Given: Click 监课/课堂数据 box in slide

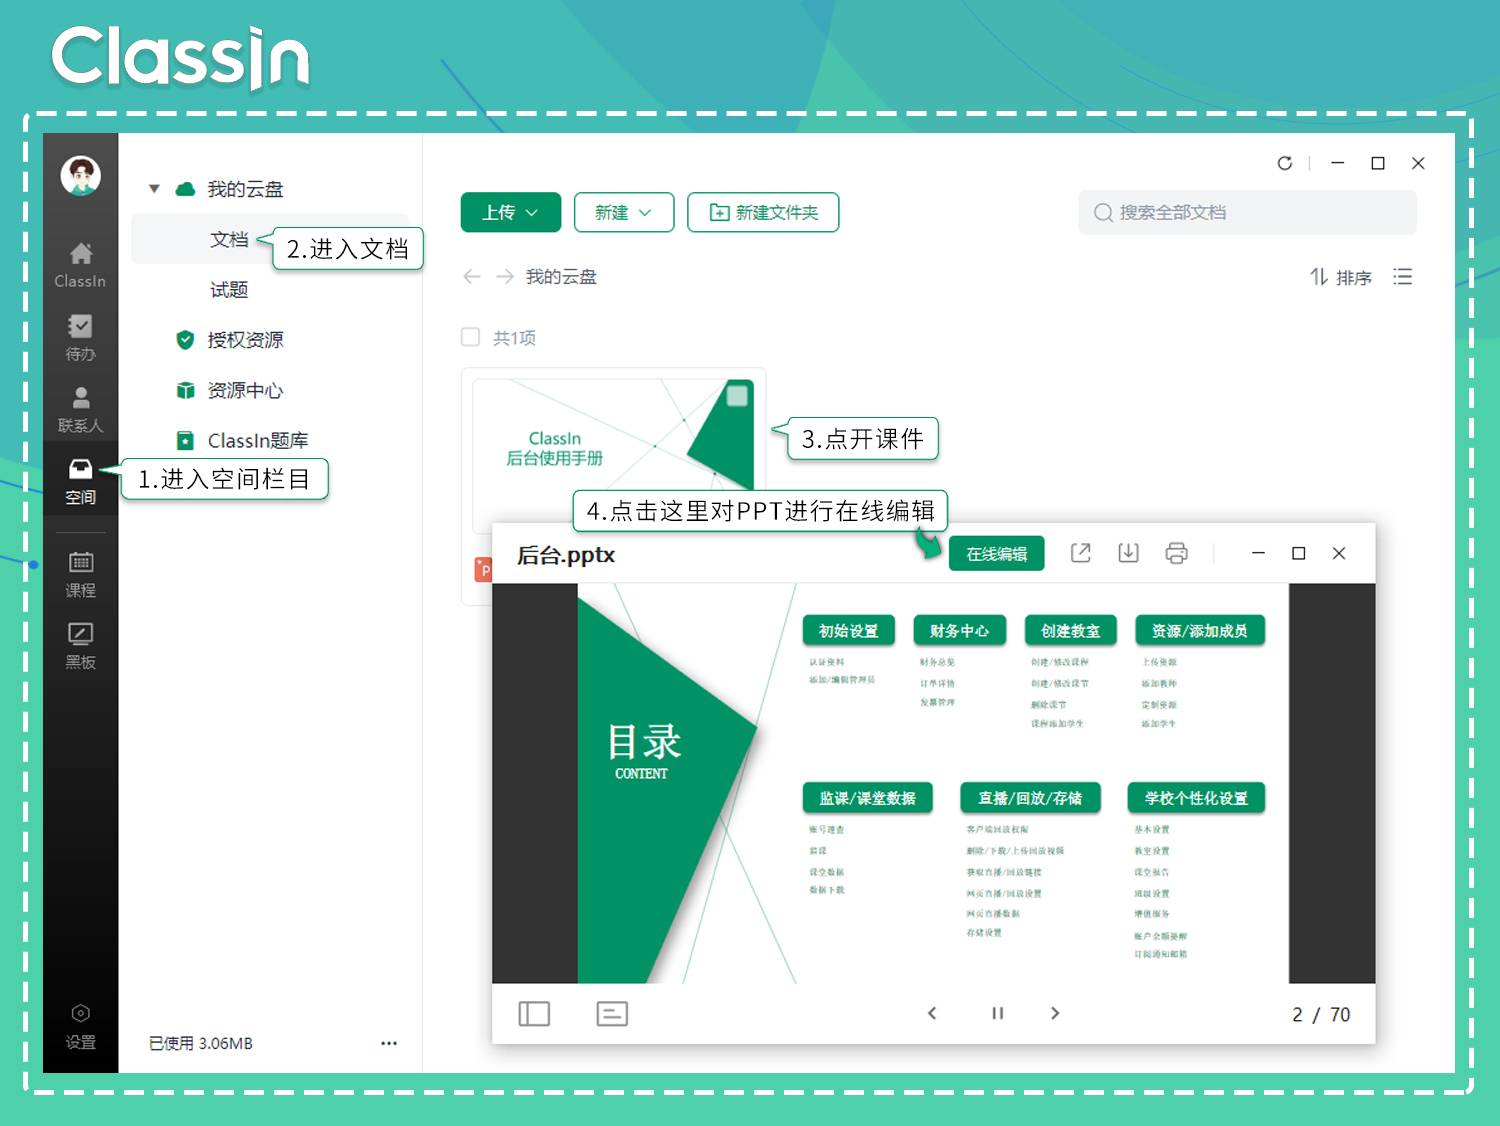Looking at the screenshot, I should tap(867, 798).
